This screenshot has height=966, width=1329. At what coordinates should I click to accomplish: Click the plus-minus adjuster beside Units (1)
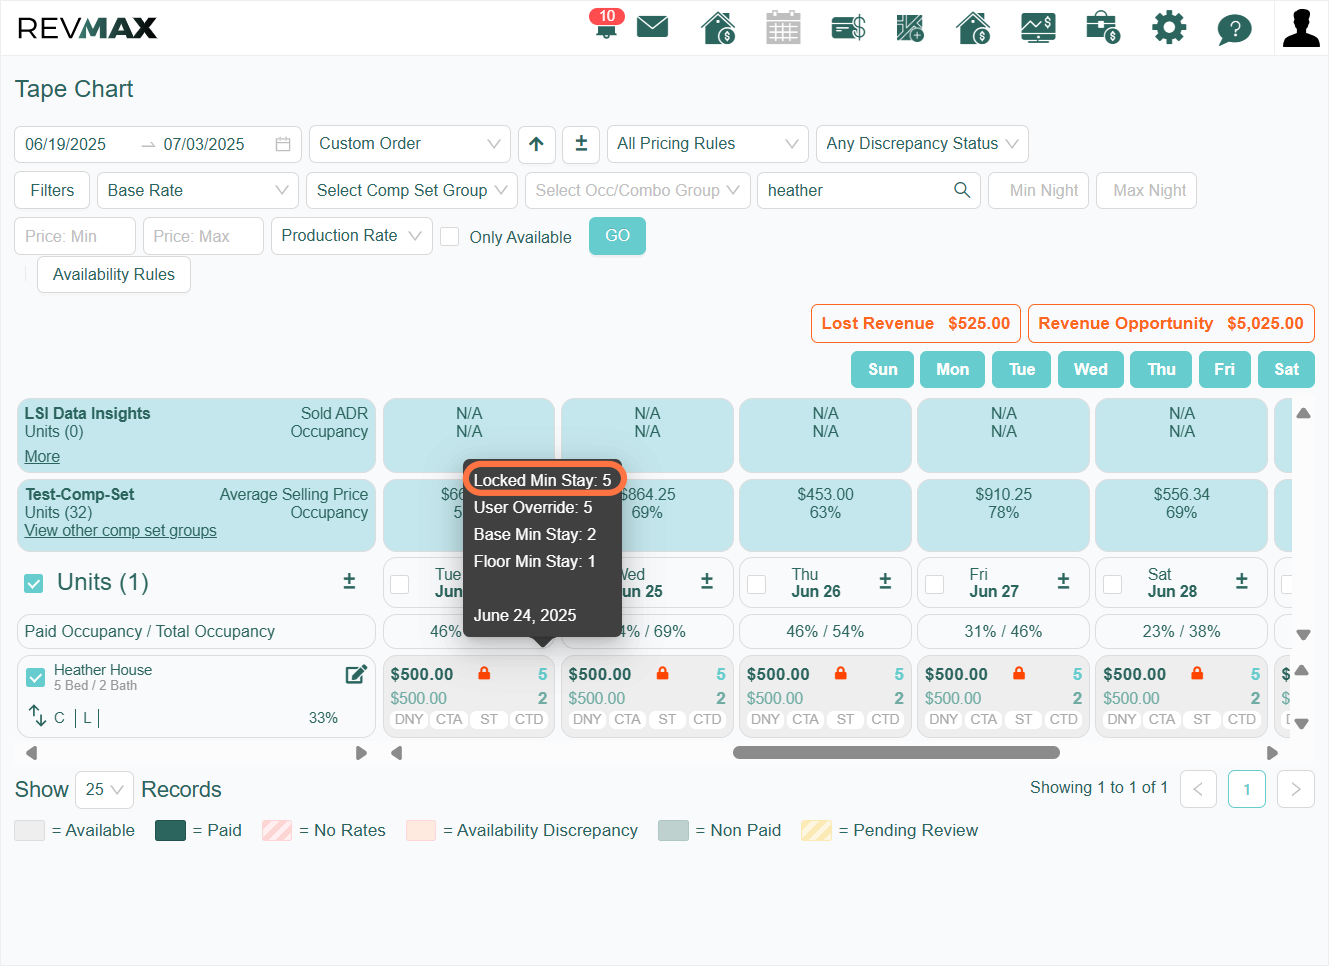click(349, 581)
